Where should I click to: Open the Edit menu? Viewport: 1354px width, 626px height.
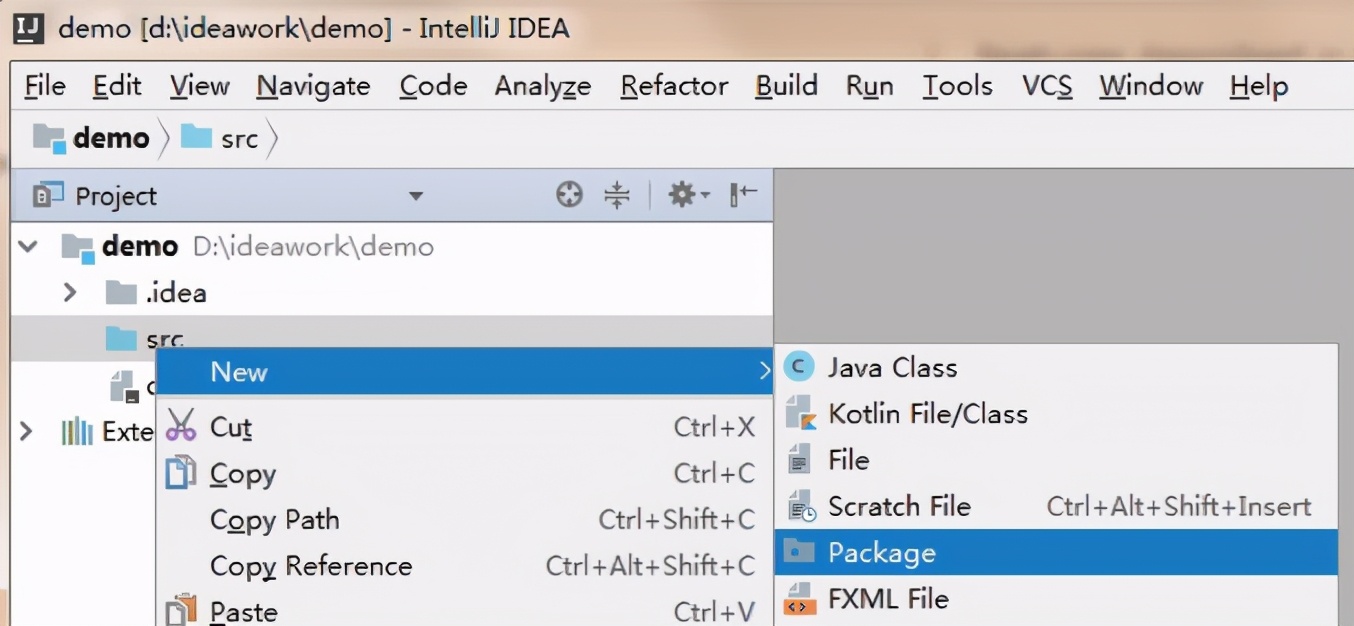[117, 87]
